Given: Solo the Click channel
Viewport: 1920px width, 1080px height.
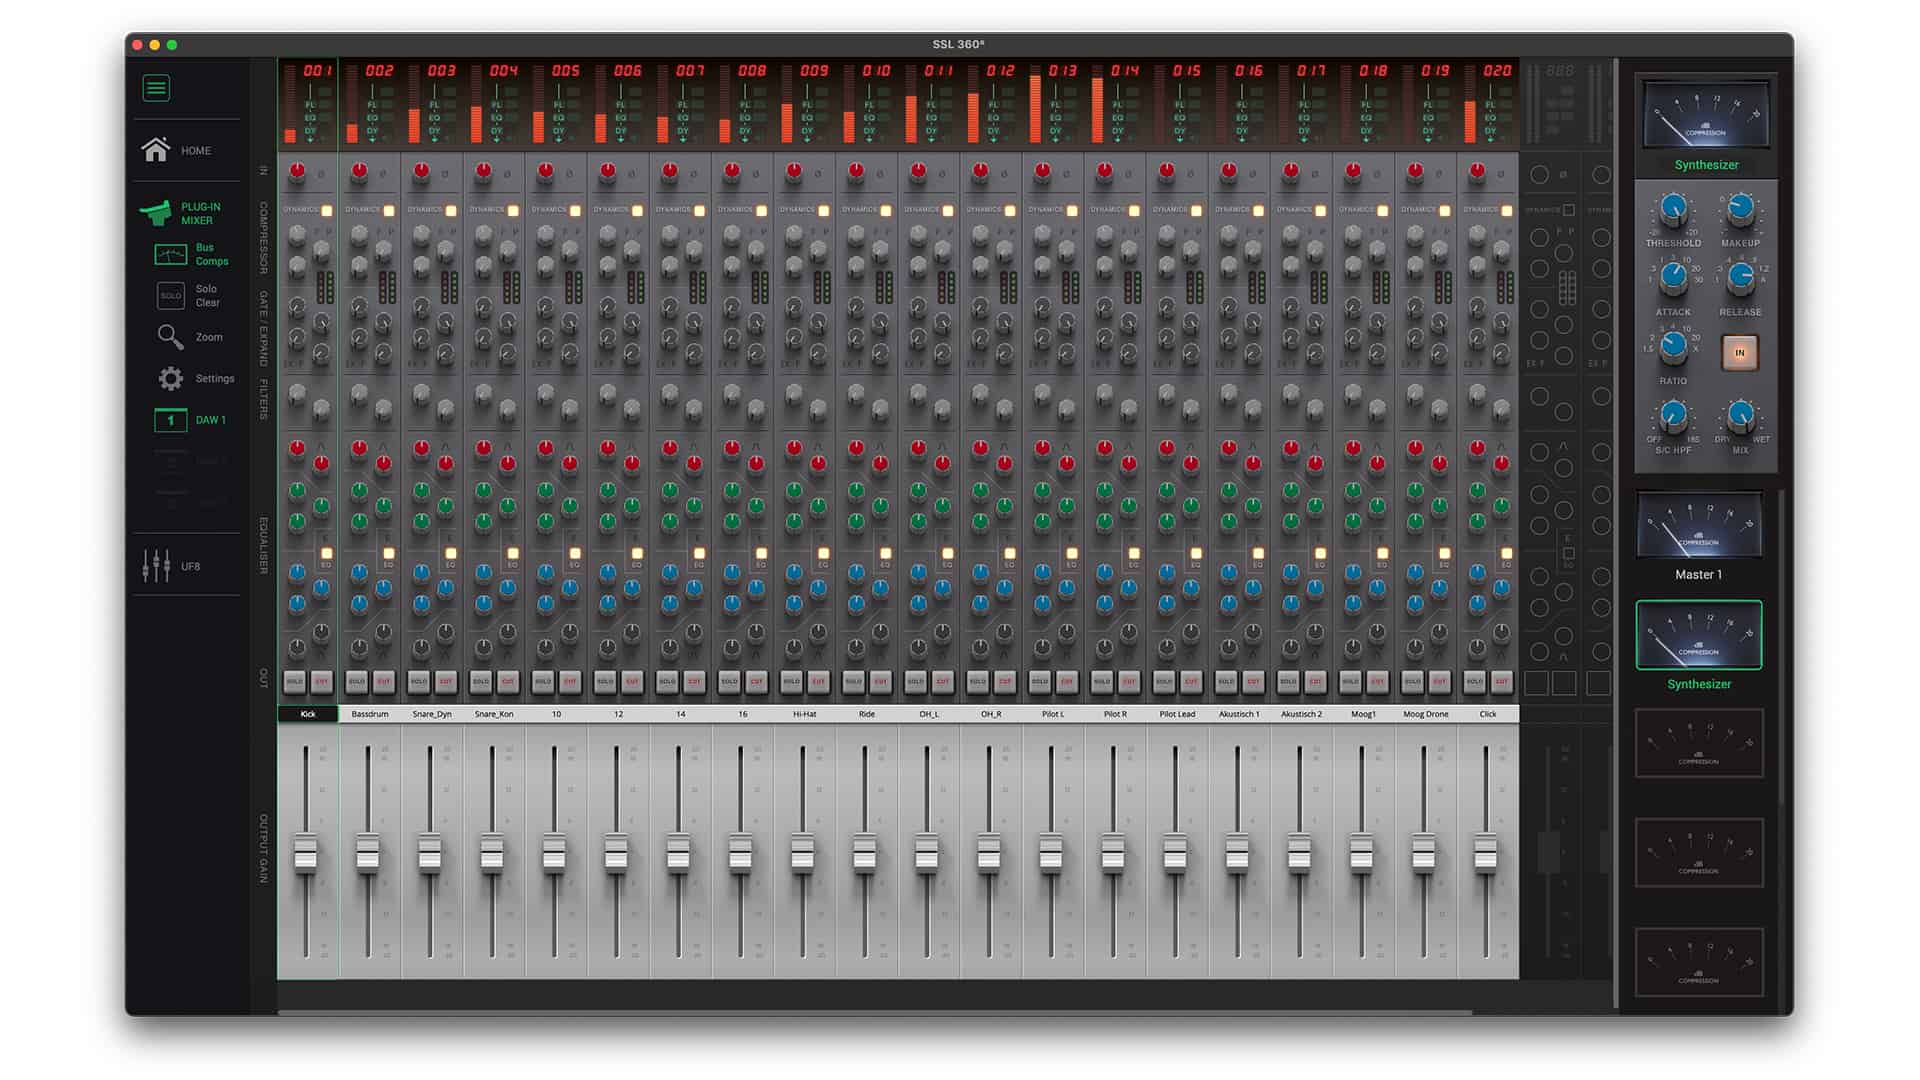Looking at the screenshot, I should [x=1474, y=681].
